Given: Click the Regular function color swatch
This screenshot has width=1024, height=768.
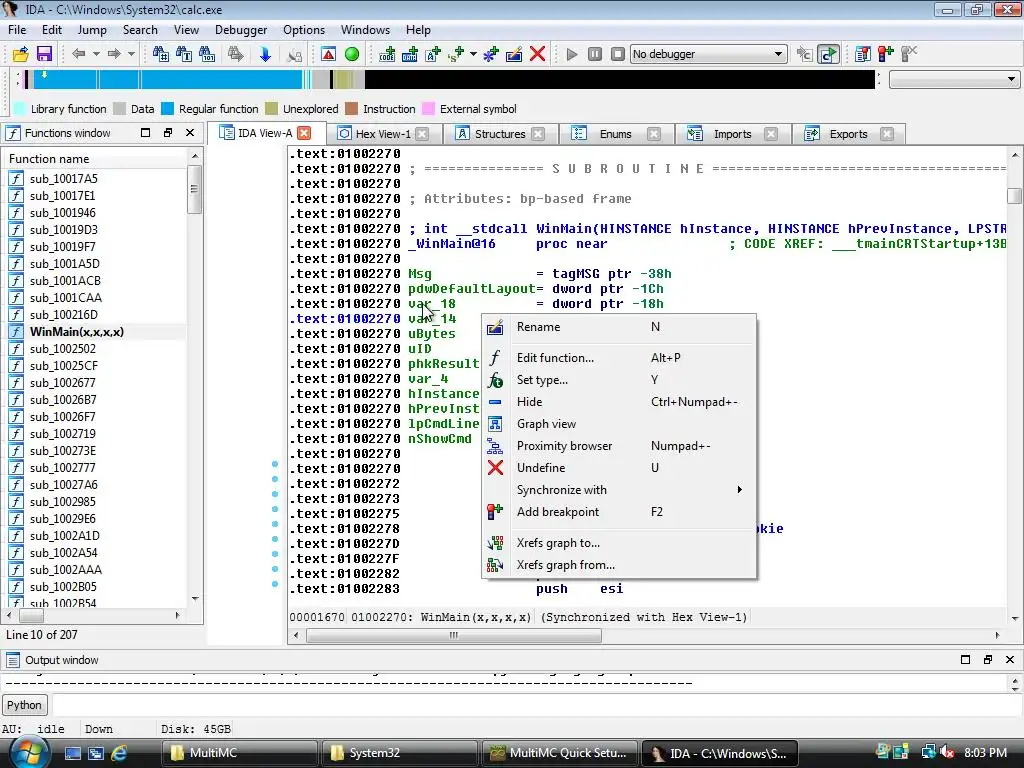Looking at the screenshot, I should click(x=168, y=109).
